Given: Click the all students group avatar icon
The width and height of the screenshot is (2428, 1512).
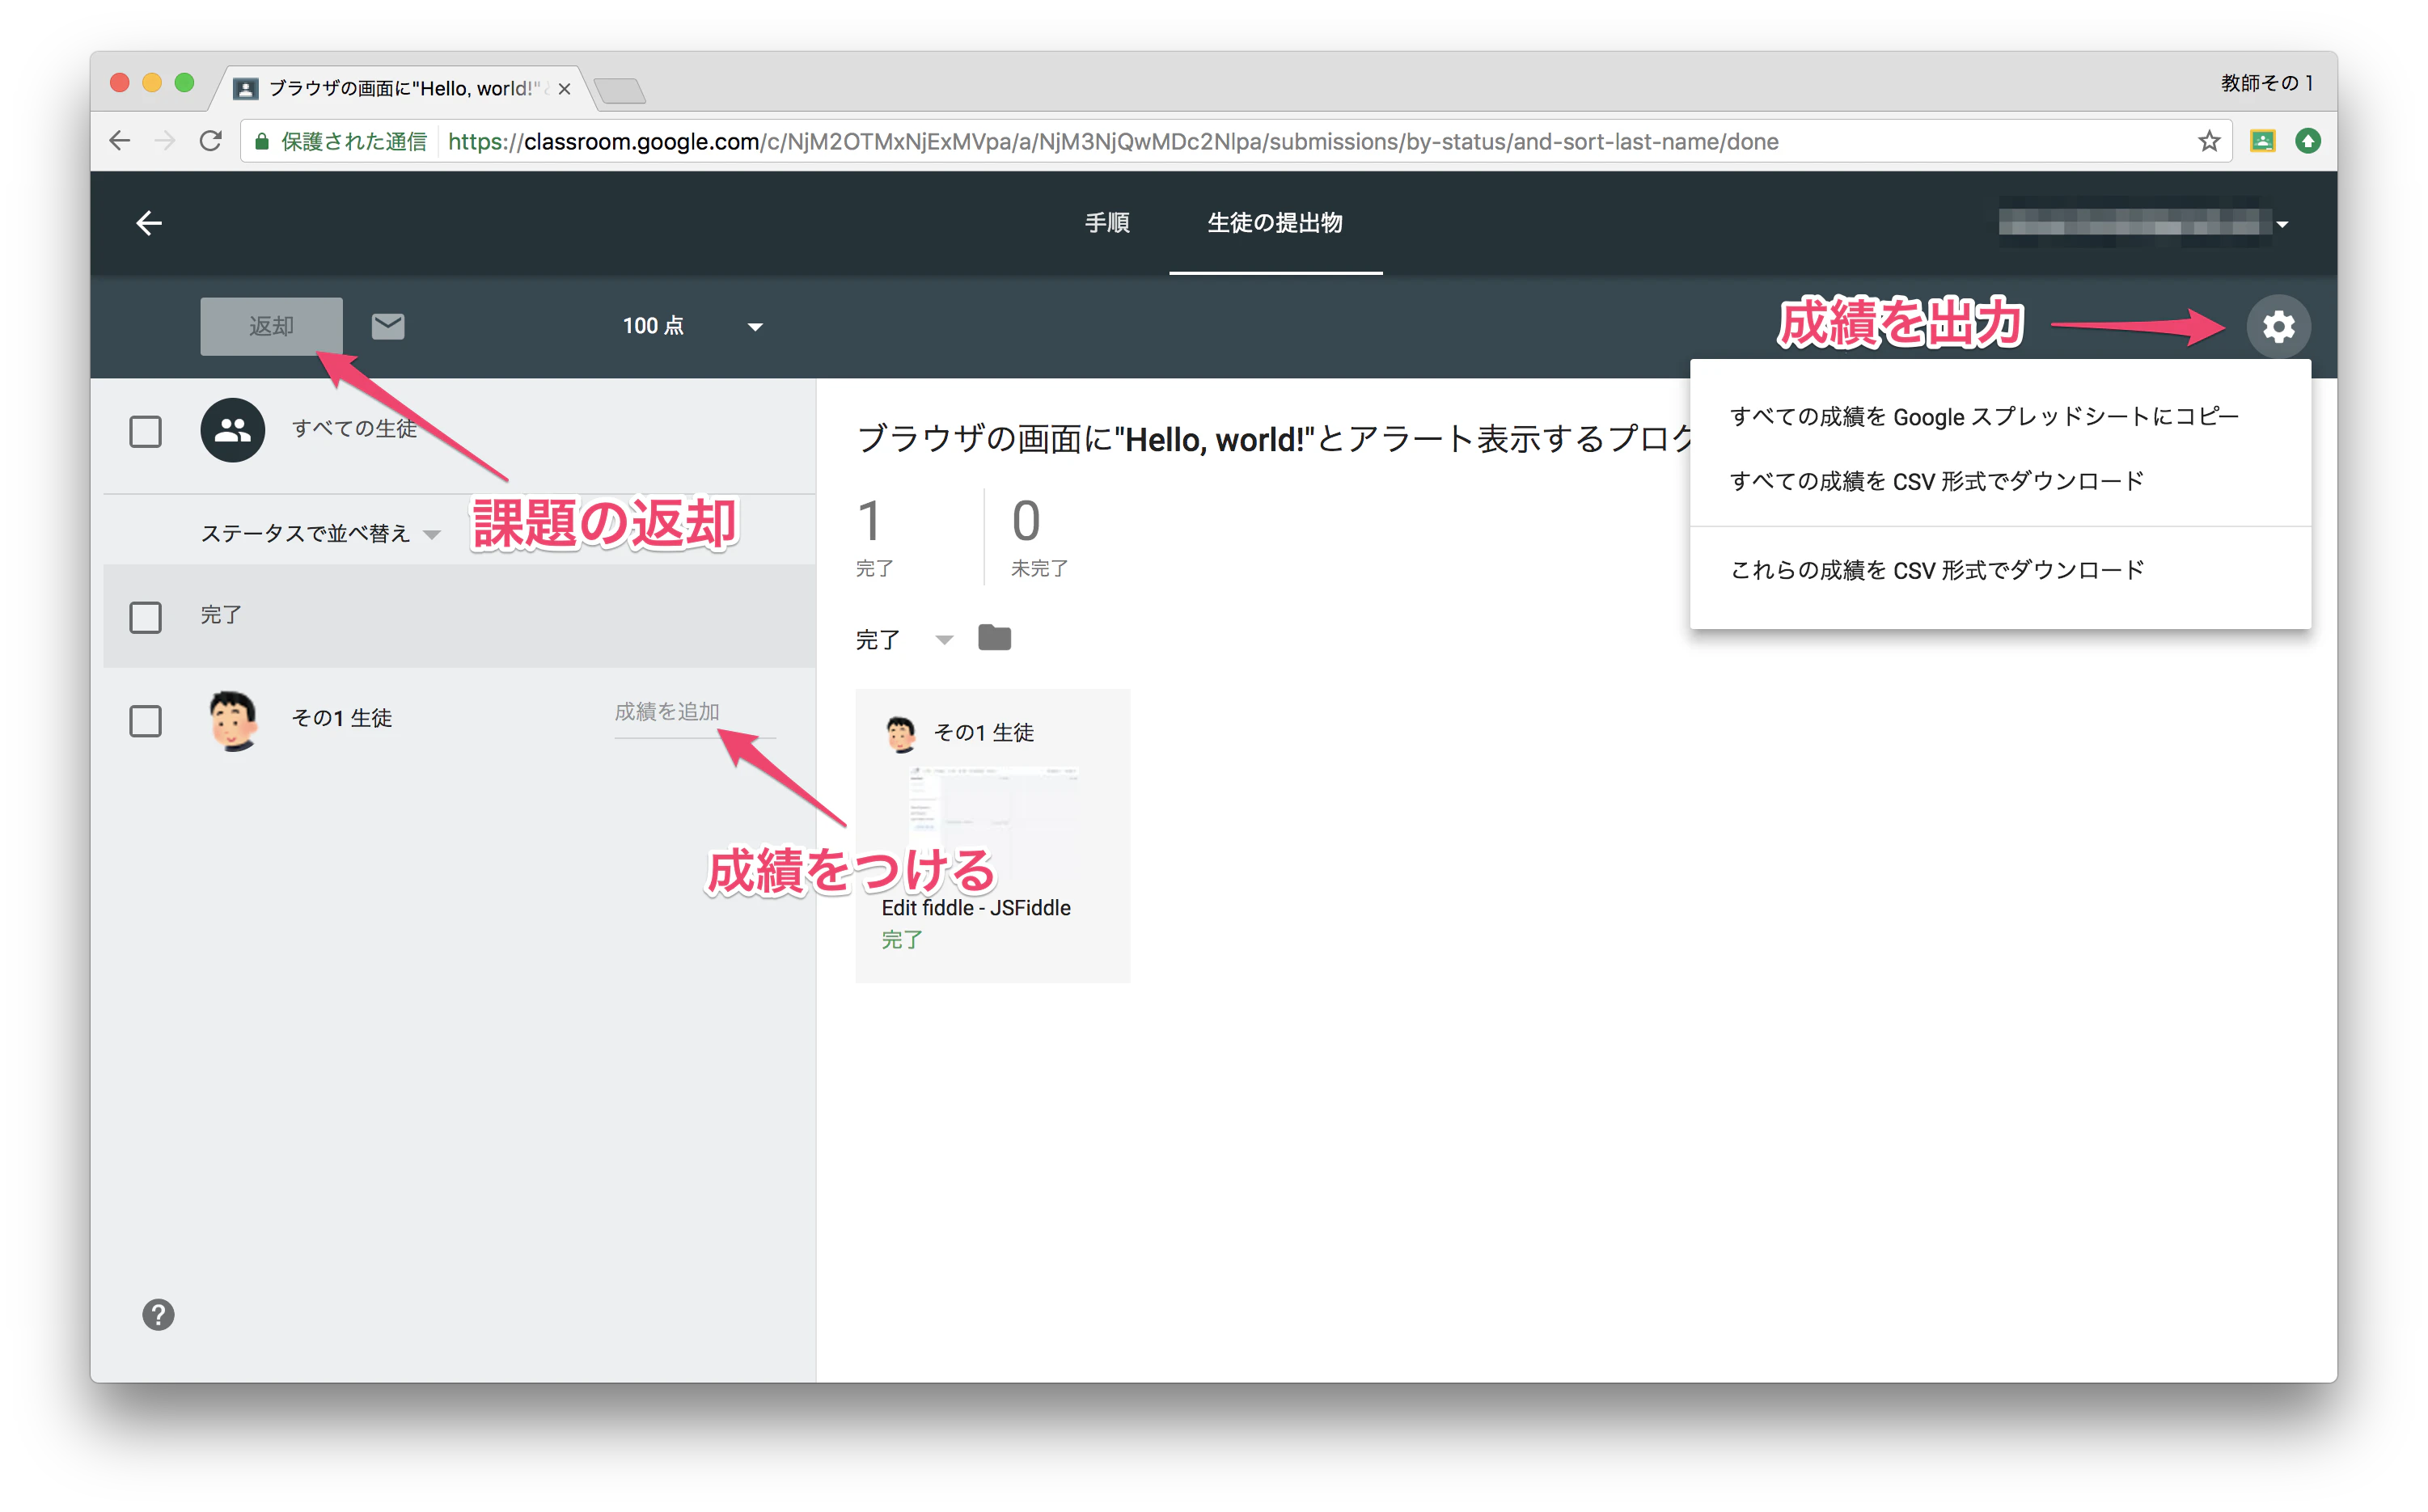Looking at the screenshot, I should (x=233, y=430).
